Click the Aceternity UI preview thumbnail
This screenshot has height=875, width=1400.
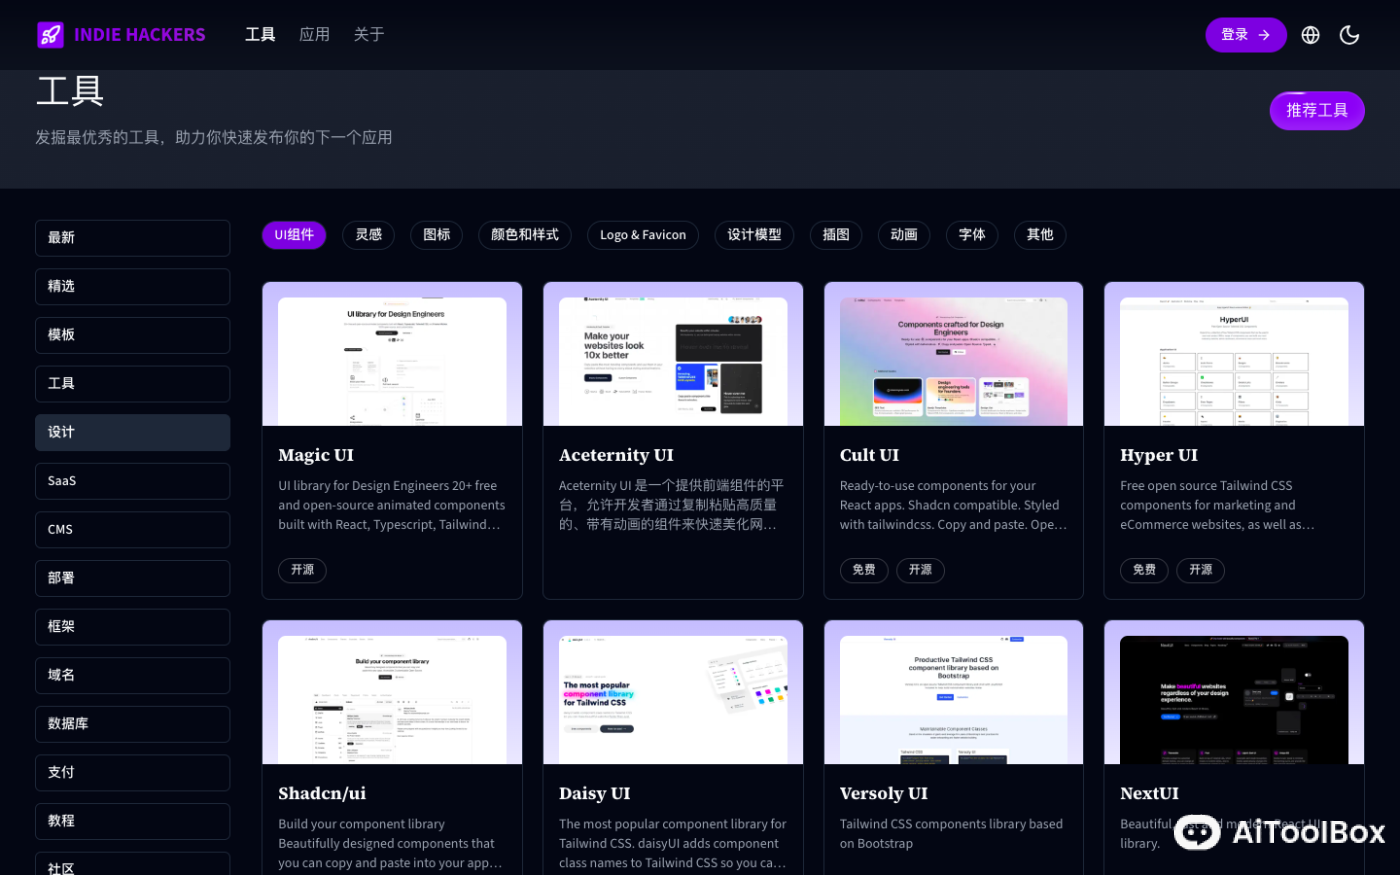coord(672,353)
